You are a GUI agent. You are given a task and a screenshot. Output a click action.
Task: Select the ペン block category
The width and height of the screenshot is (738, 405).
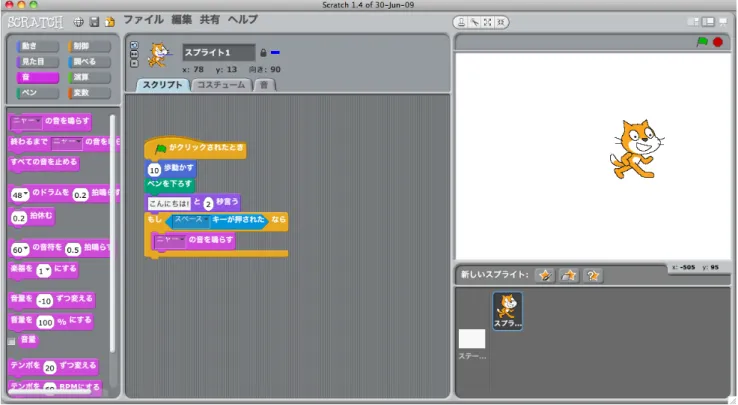point(38,93)
